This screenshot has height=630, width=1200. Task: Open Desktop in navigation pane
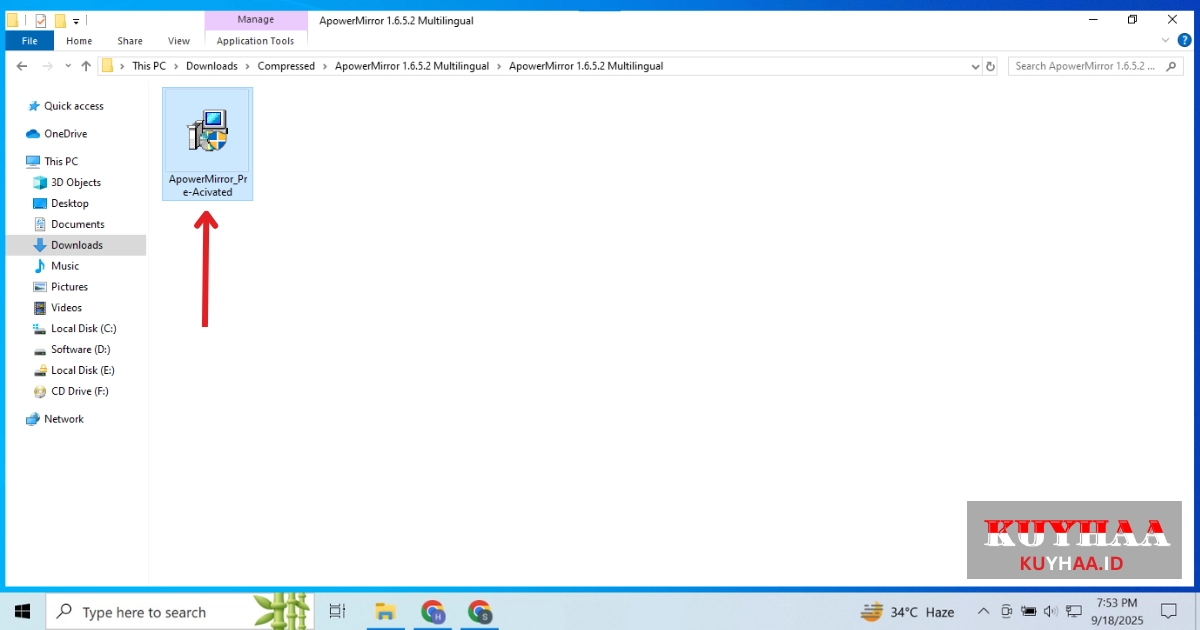click(x=61, y=203)
